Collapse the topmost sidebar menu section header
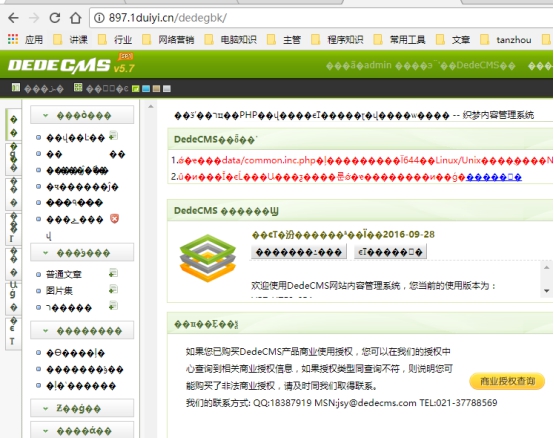Screen dimensions: 554x438 [x=82, y=115]
